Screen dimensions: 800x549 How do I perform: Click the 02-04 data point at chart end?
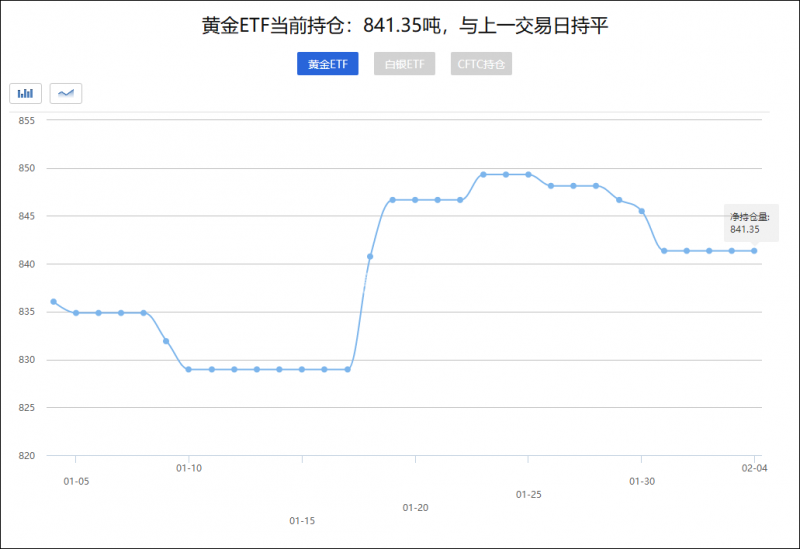754,251
